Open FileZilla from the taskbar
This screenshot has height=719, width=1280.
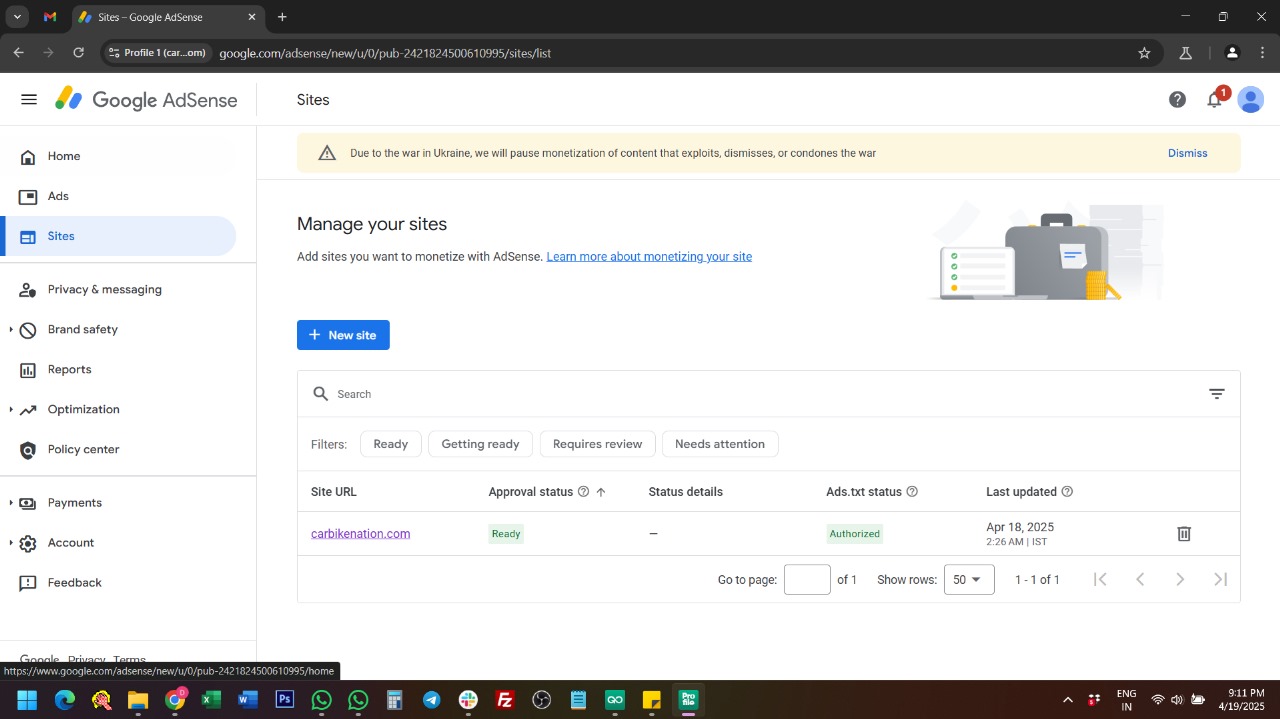pyautogui.click(x=505, y=700)
